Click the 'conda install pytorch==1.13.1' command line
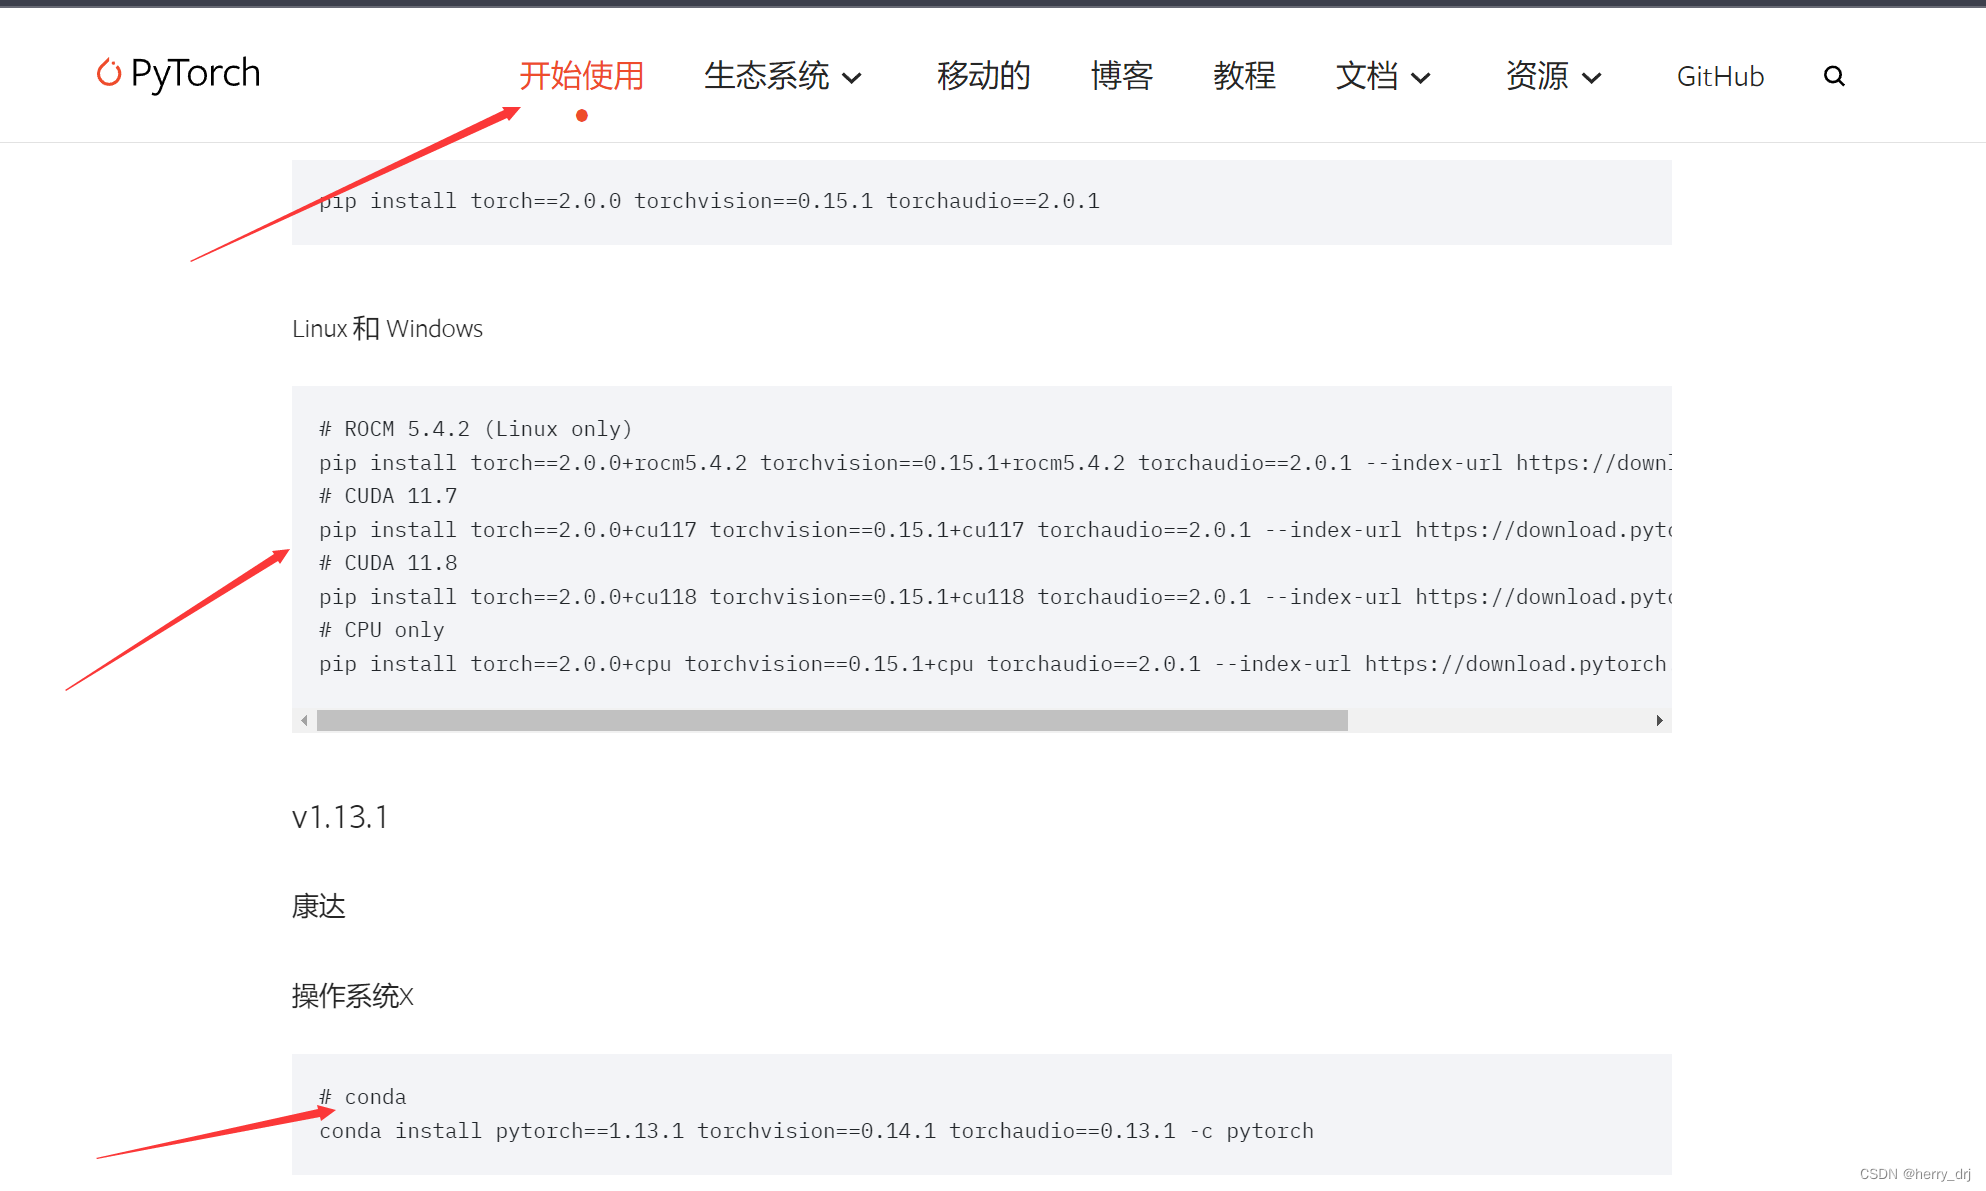1986x1191 pixels. (x=816, y=1131)
